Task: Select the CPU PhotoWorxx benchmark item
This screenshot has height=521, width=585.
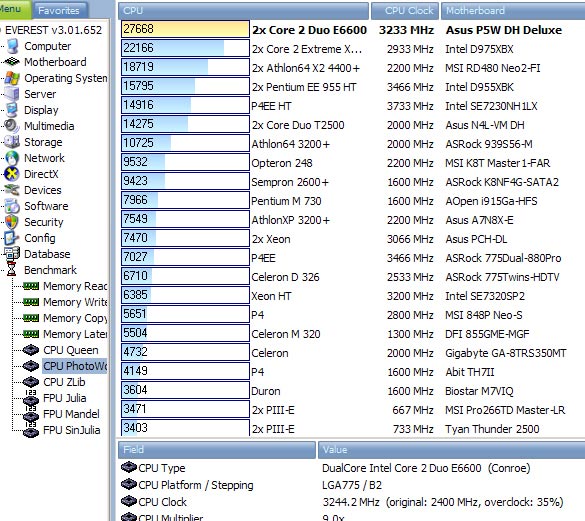Action: 75,366
